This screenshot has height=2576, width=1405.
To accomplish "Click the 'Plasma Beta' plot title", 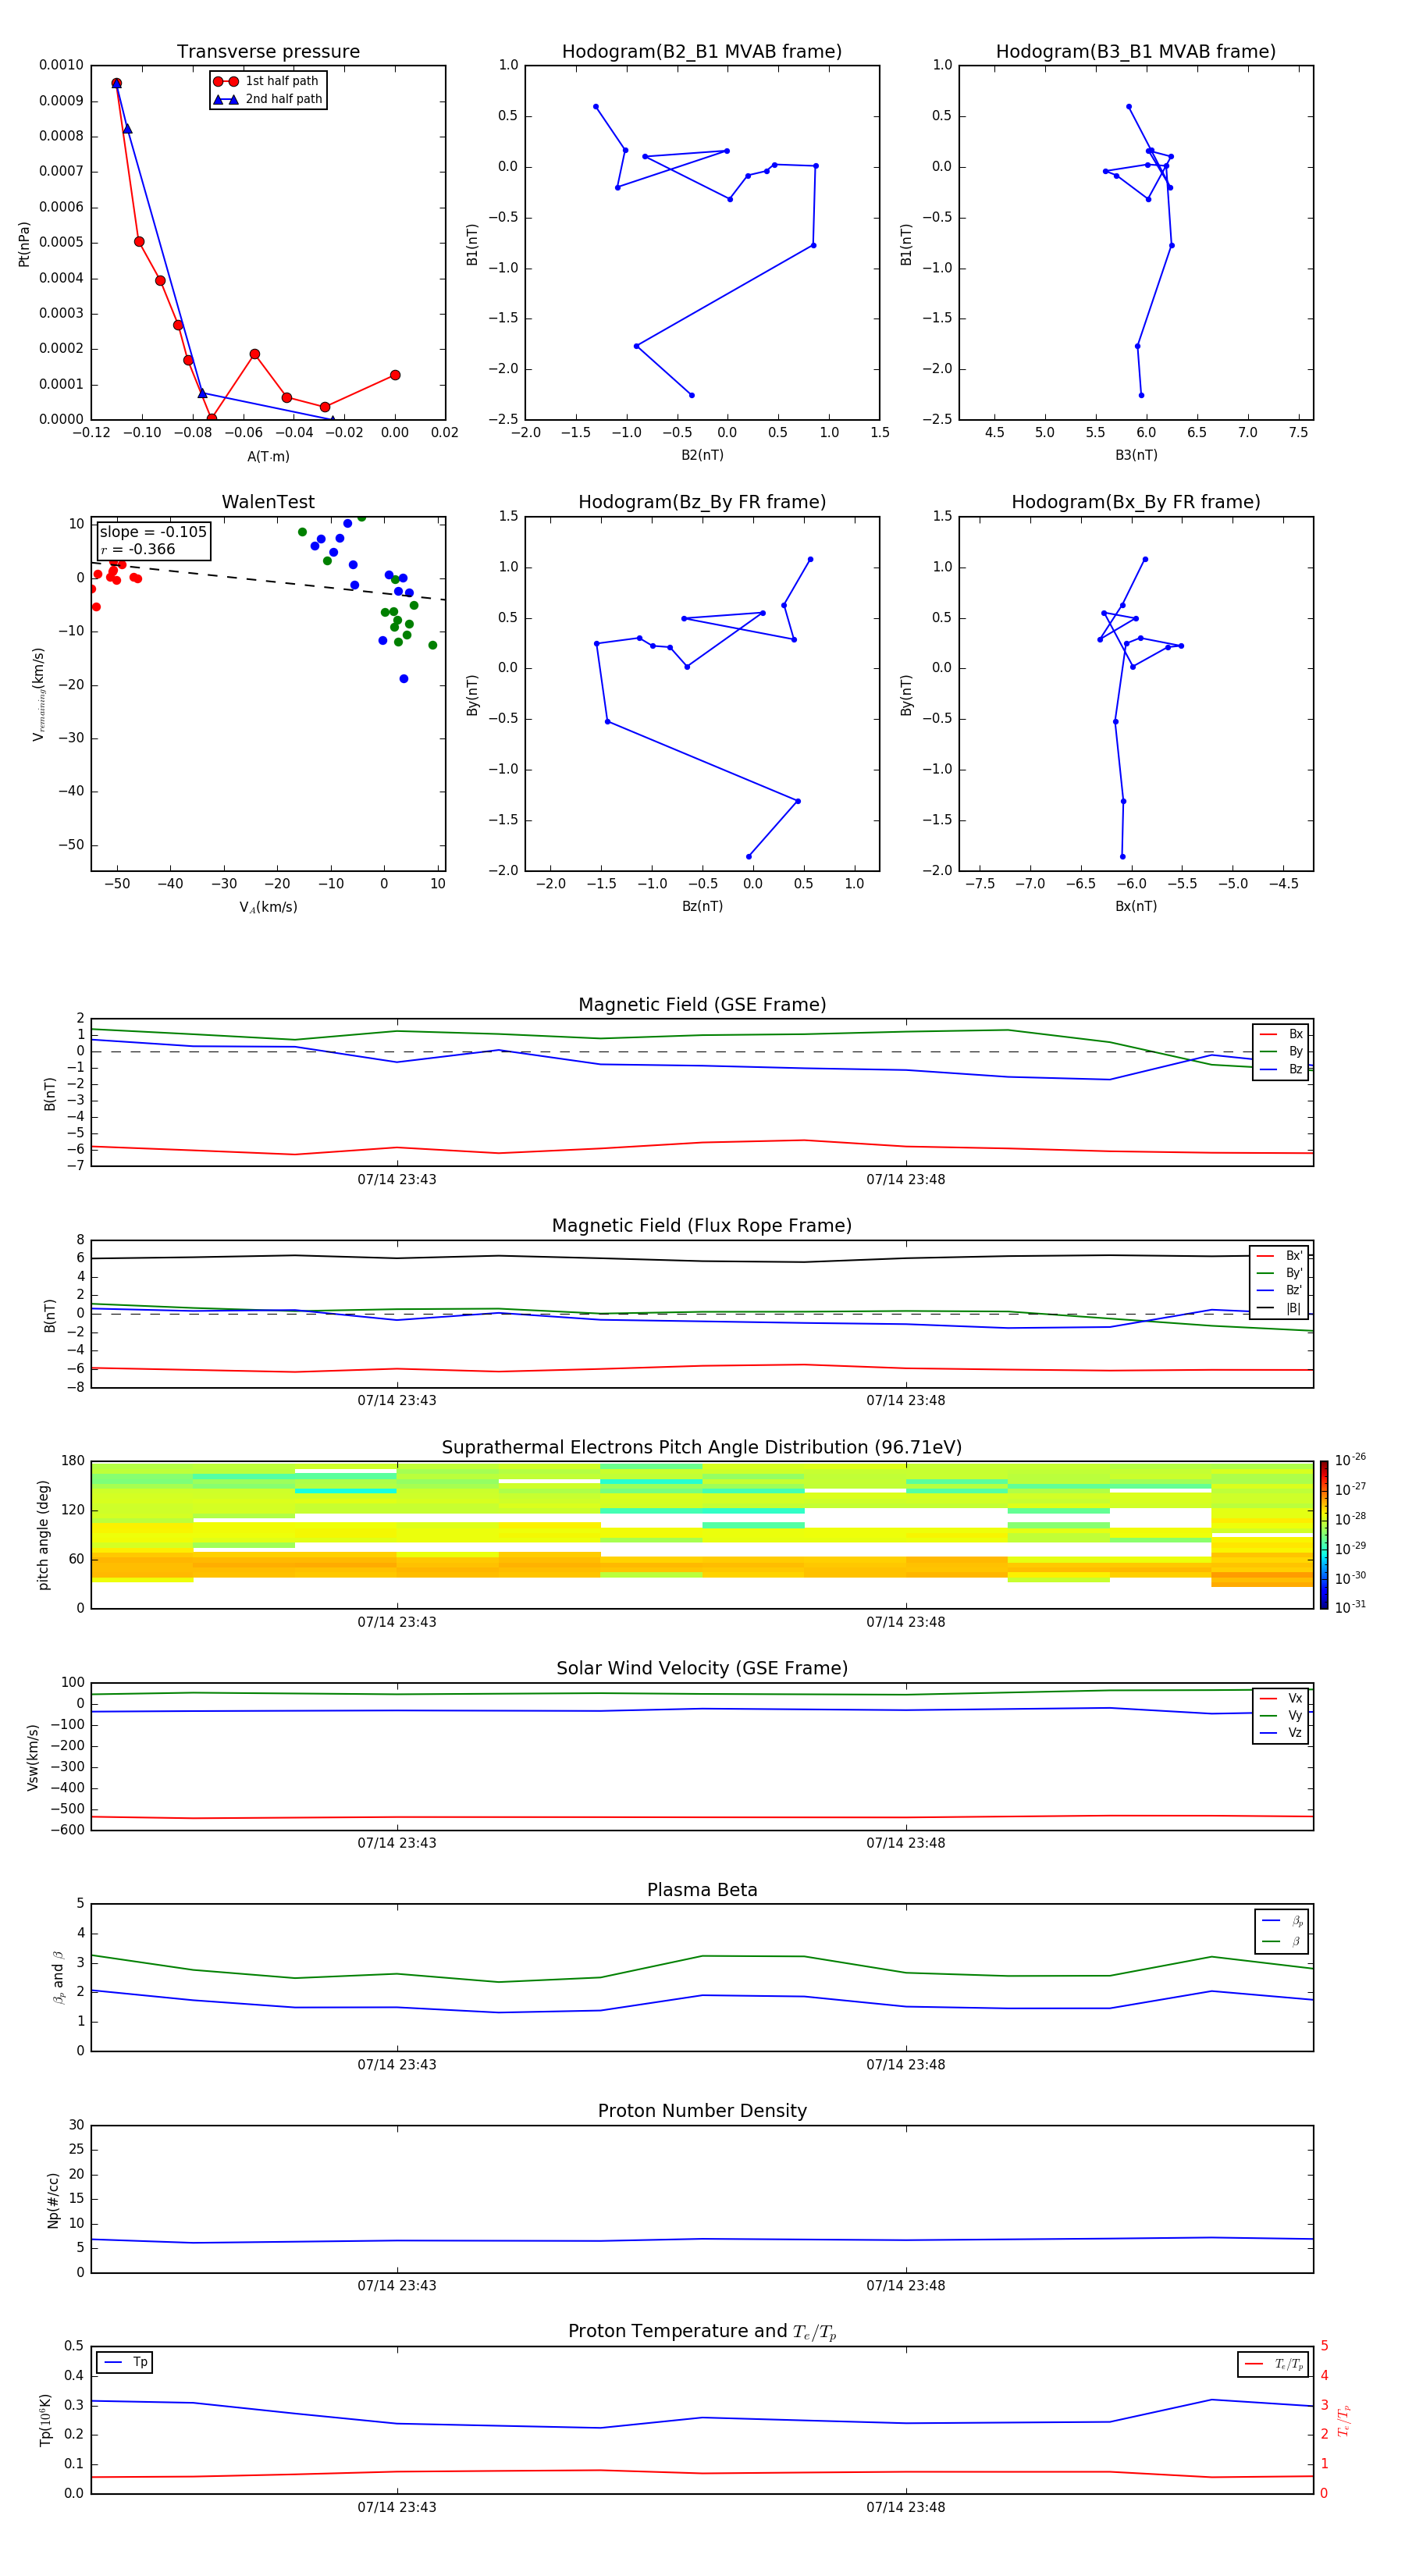I will tap(702, 1890).
